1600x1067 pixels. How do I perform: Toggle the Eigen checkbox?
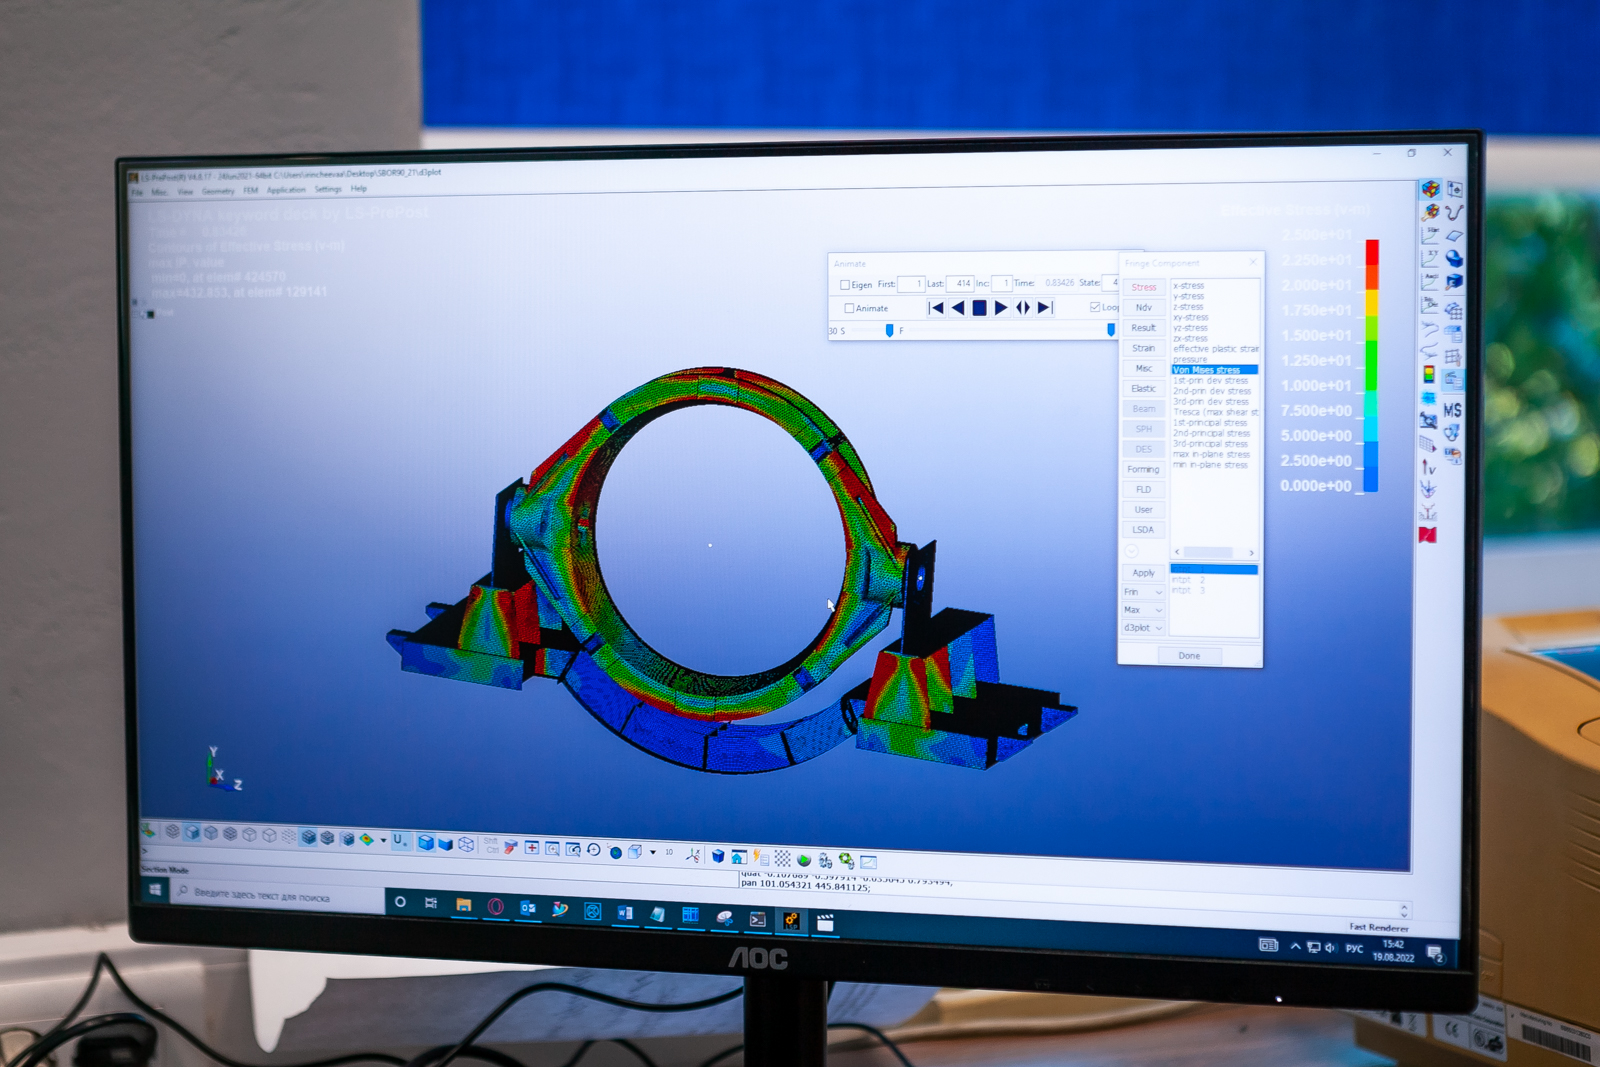(845, 285)
